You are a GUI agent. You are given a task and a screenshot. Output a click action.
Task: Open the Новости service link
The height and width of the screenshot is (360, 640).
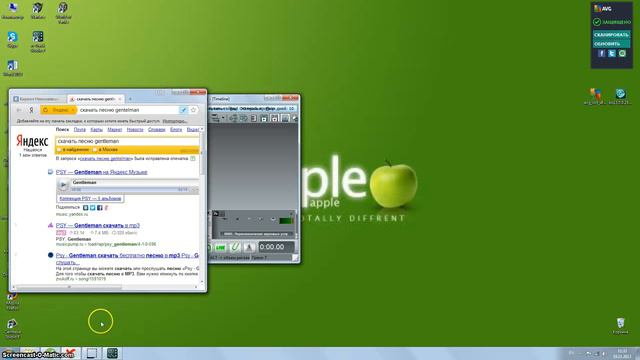pos(135,129)
